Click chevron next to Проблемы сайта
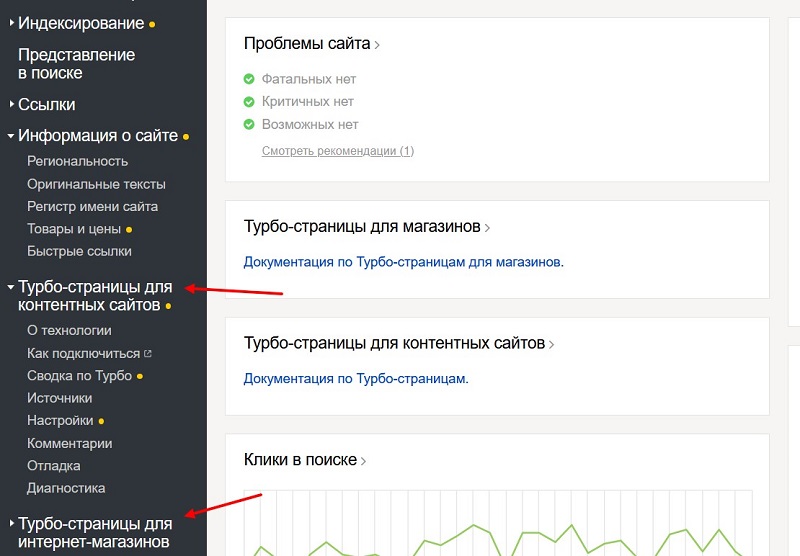 pos(377,45)
